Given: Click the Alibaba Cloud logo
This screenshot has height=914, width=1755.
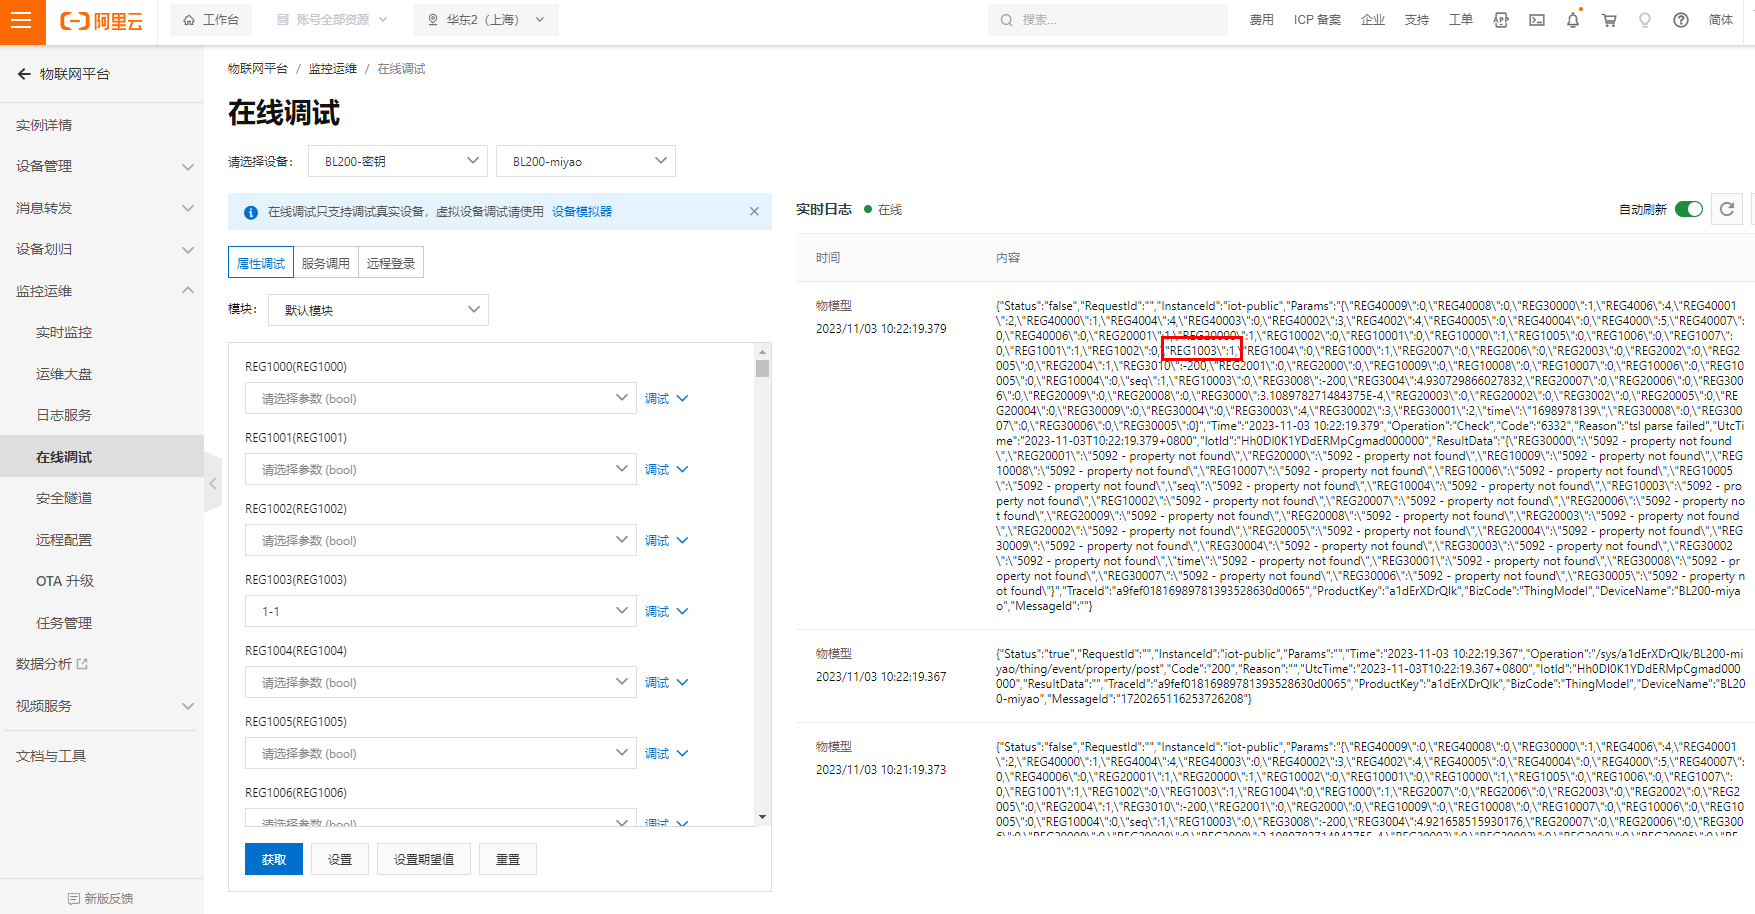Looking at the screenshot, I should (101, 21).
